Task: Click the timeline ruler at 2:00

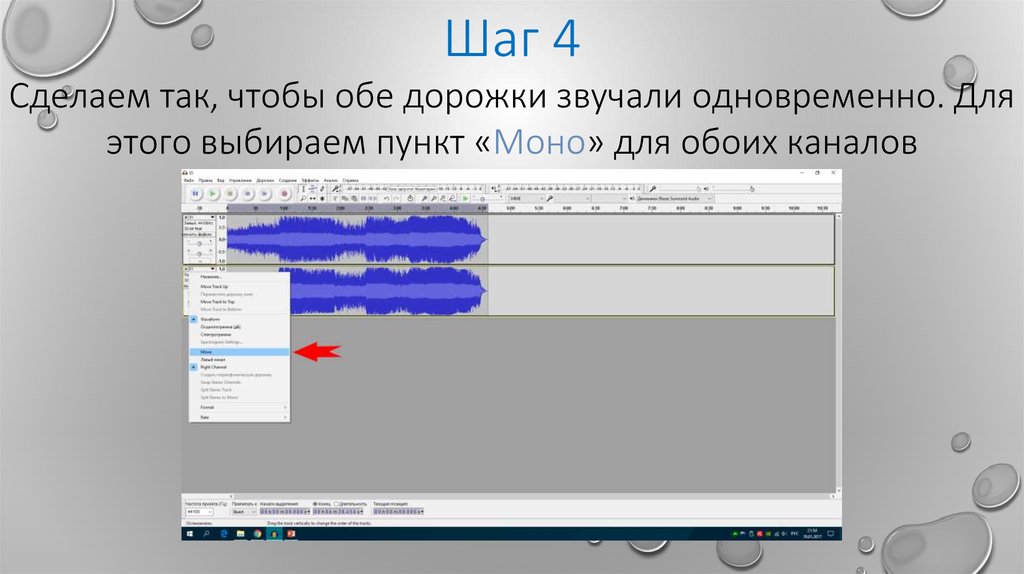Action: pyautogui.click(x=340, y=208)
